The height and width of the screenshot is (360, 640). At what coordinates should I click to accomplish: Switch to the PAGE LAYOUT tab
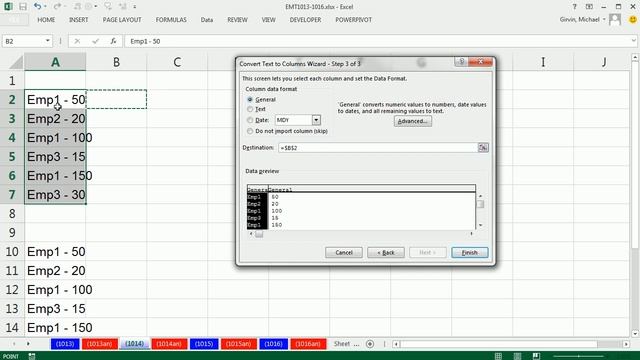coord(122,20)
